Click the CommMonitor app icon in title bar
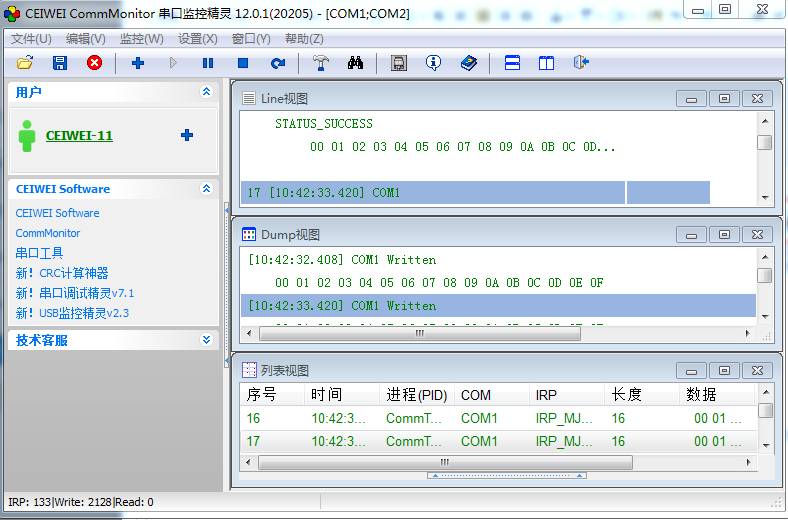 tap(12, 13)
